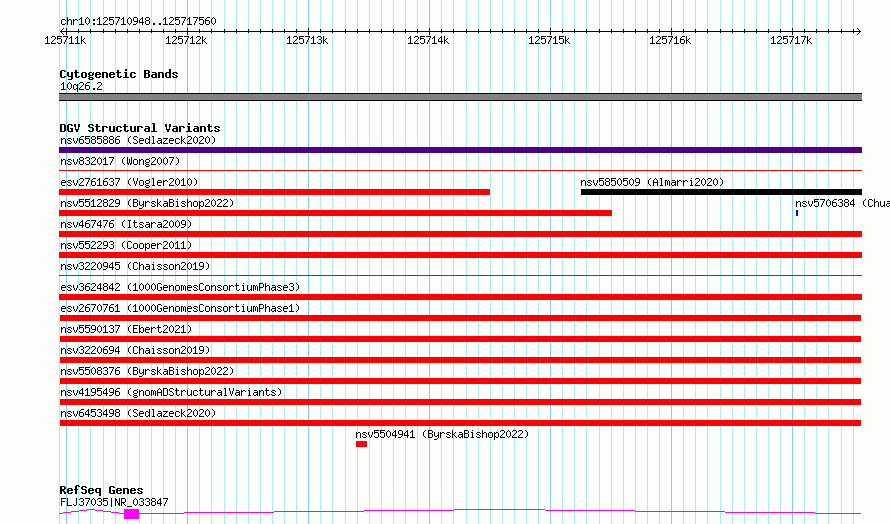890x524 pixels.
Task: Click the black nsv5850509 variant bar
Action: (x=721, y=192)
